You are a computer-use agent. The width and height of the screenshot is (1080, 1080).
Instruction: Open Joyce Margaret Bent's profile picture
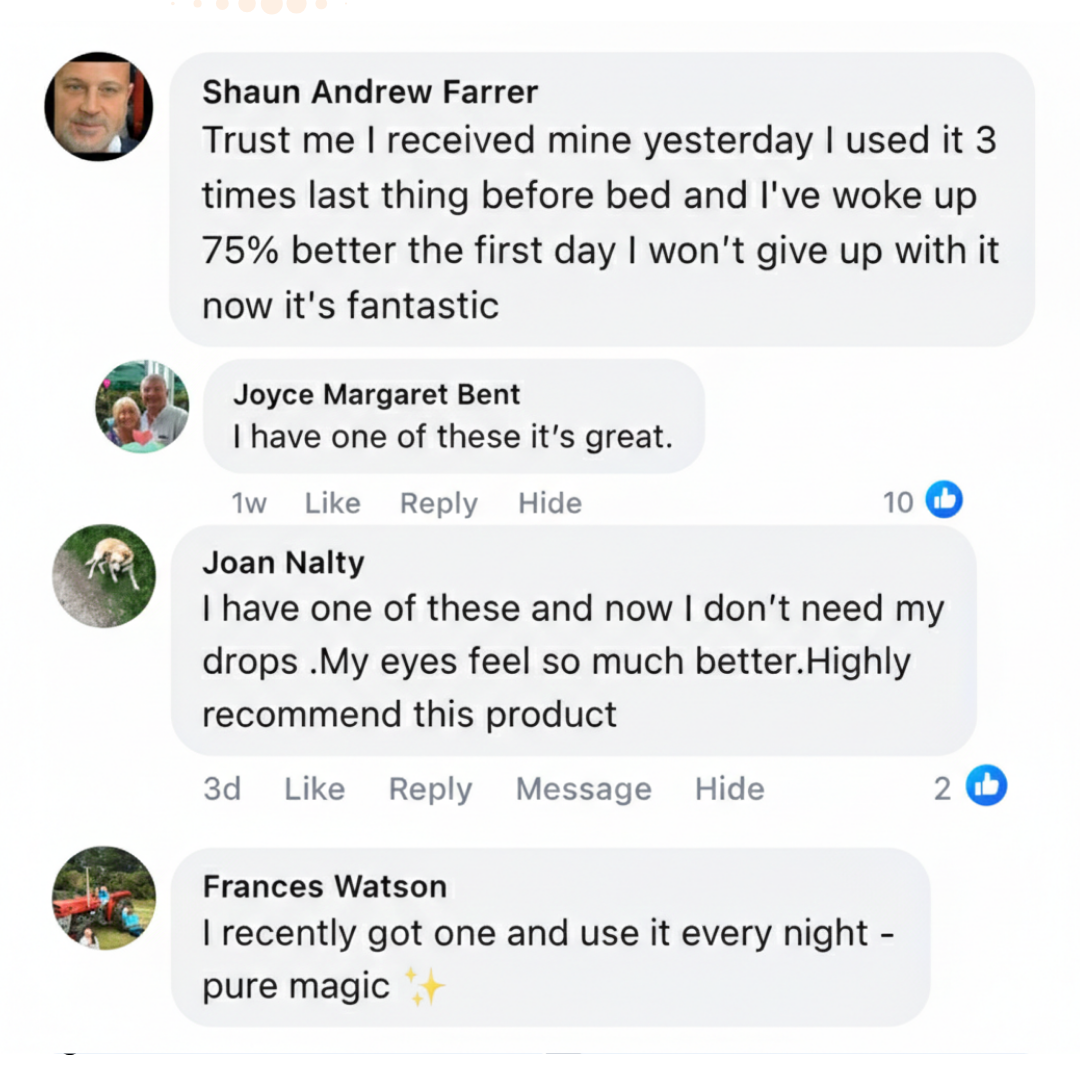point(142,407)
